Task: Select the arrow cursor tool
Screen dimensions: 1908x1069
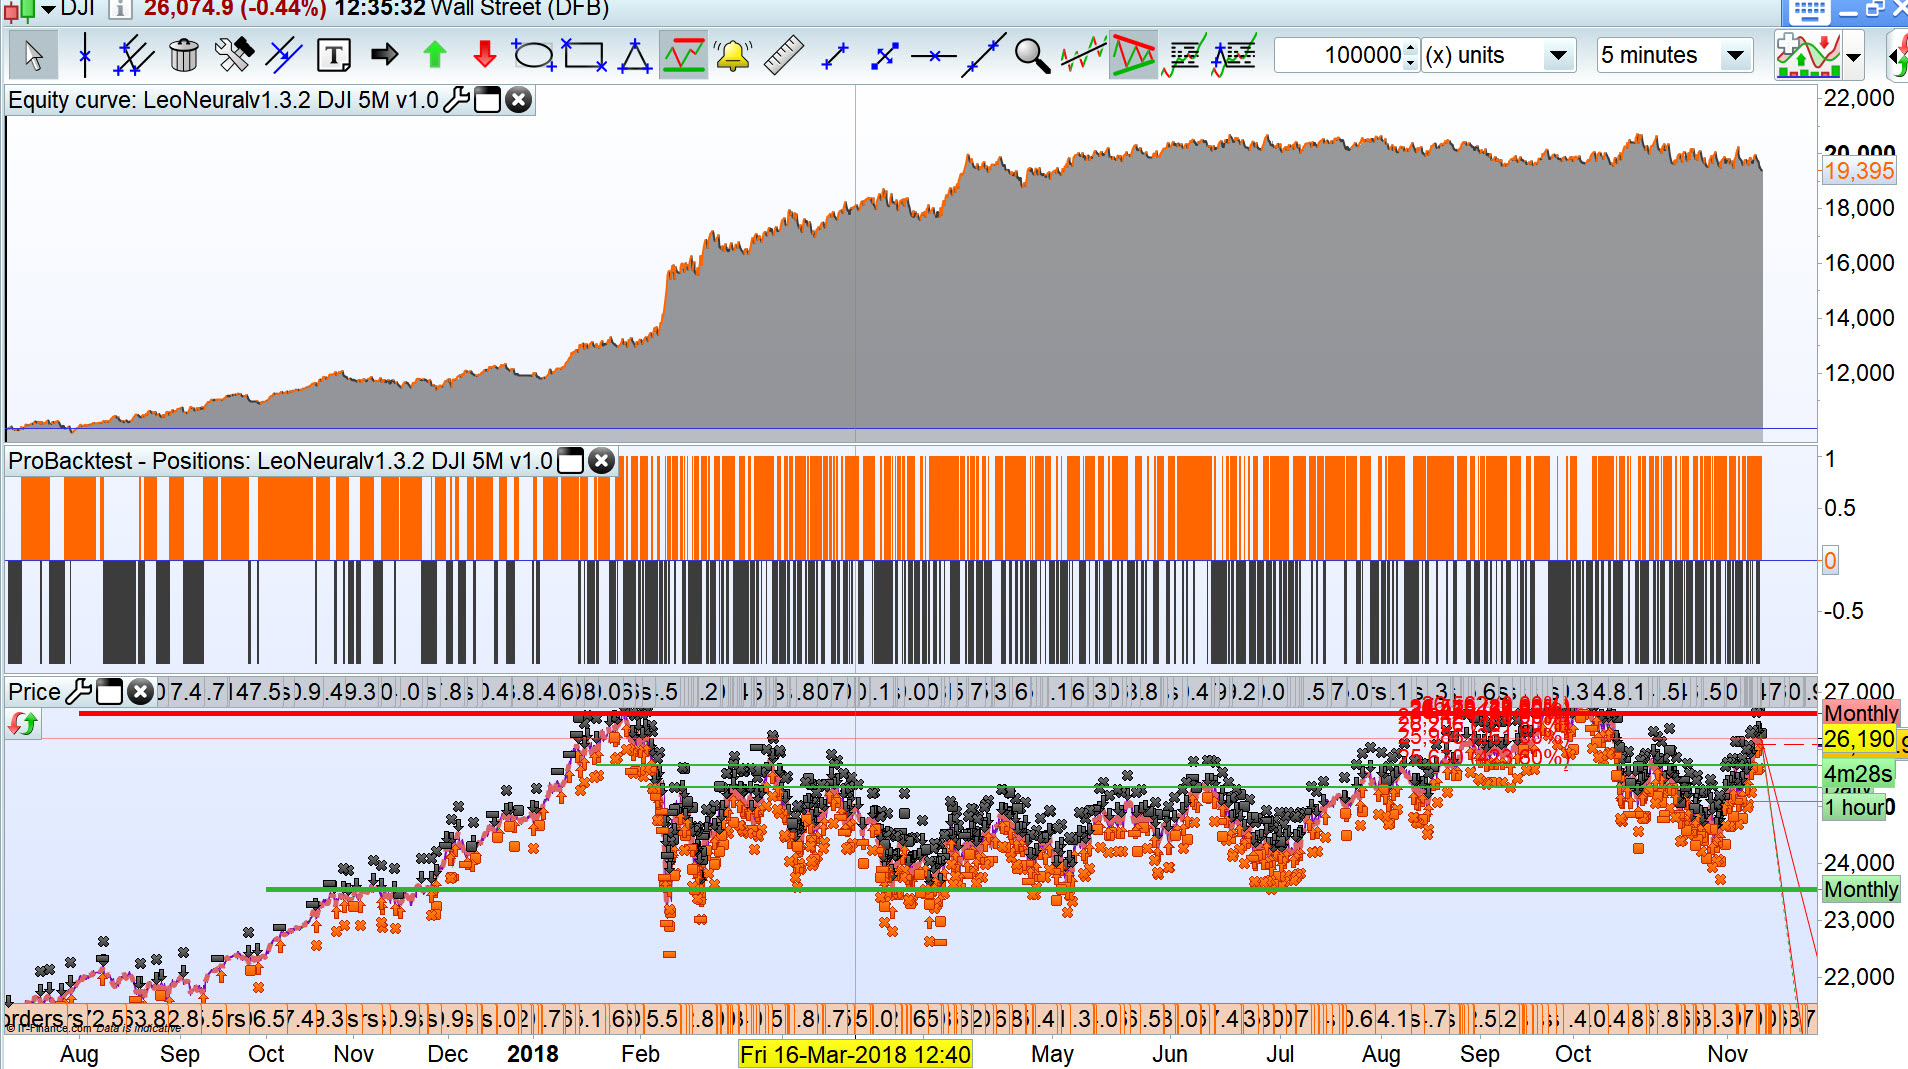Action: point(33,55)
